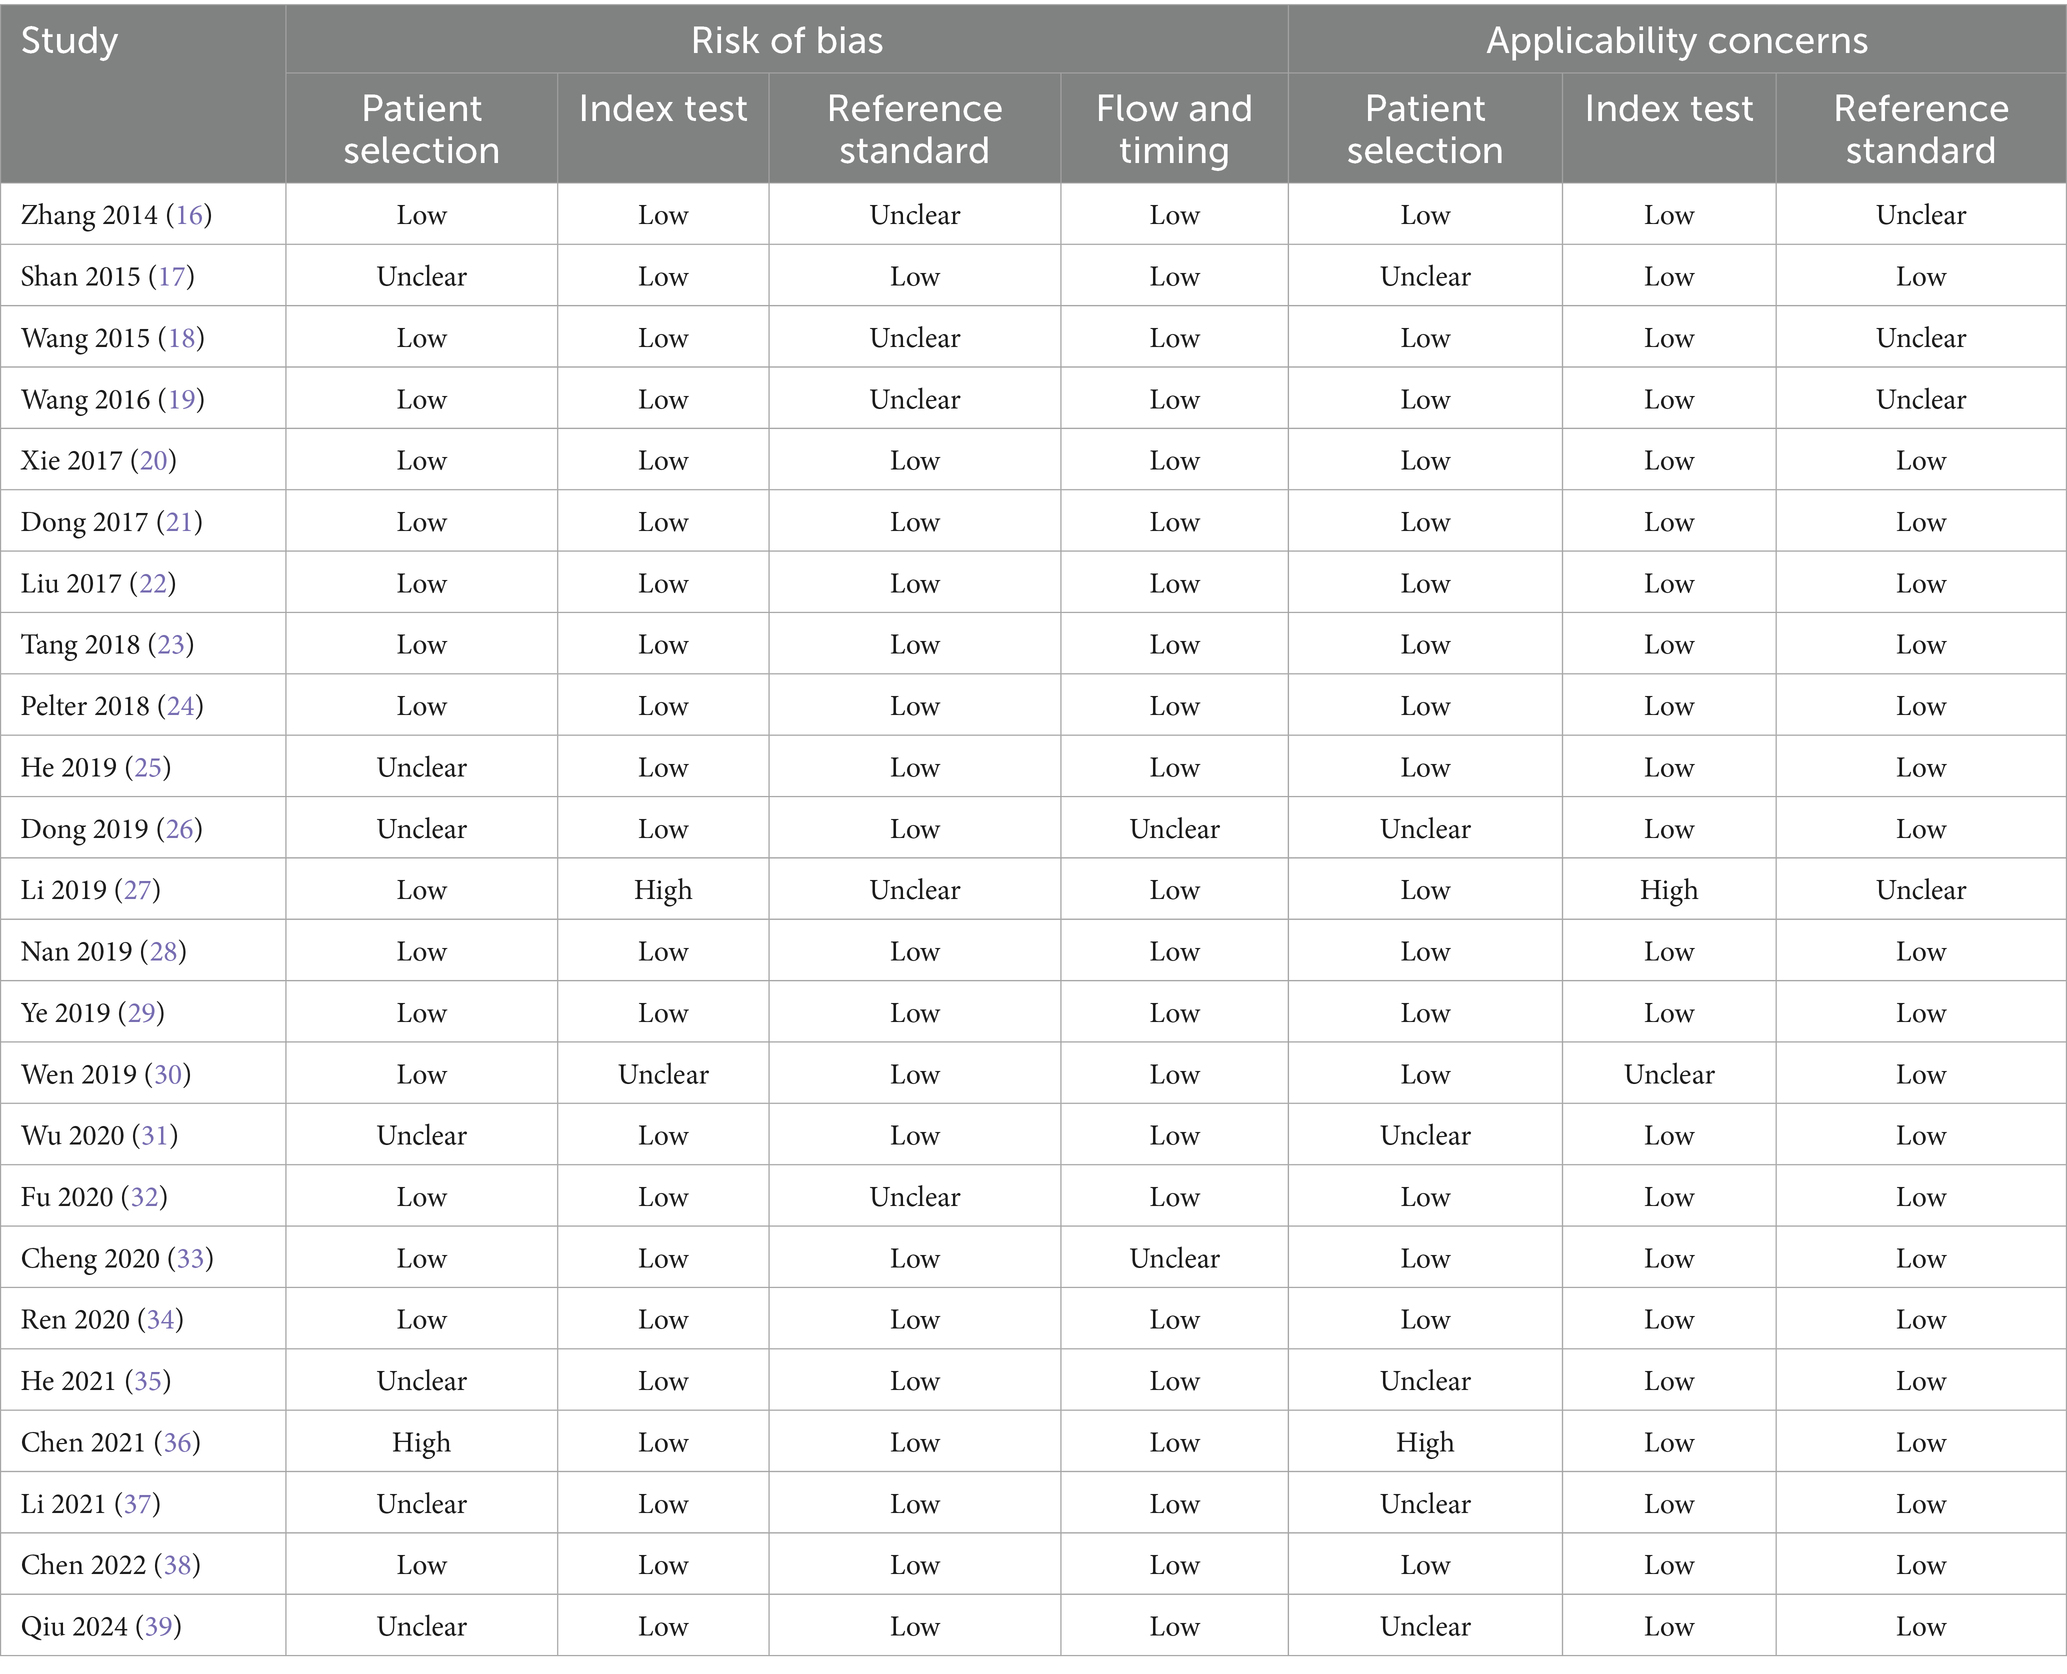Open citation 16 beside Zhang 2014
The width and height of the screenshot is (2067, 1674).
click(x=189, y=215)
